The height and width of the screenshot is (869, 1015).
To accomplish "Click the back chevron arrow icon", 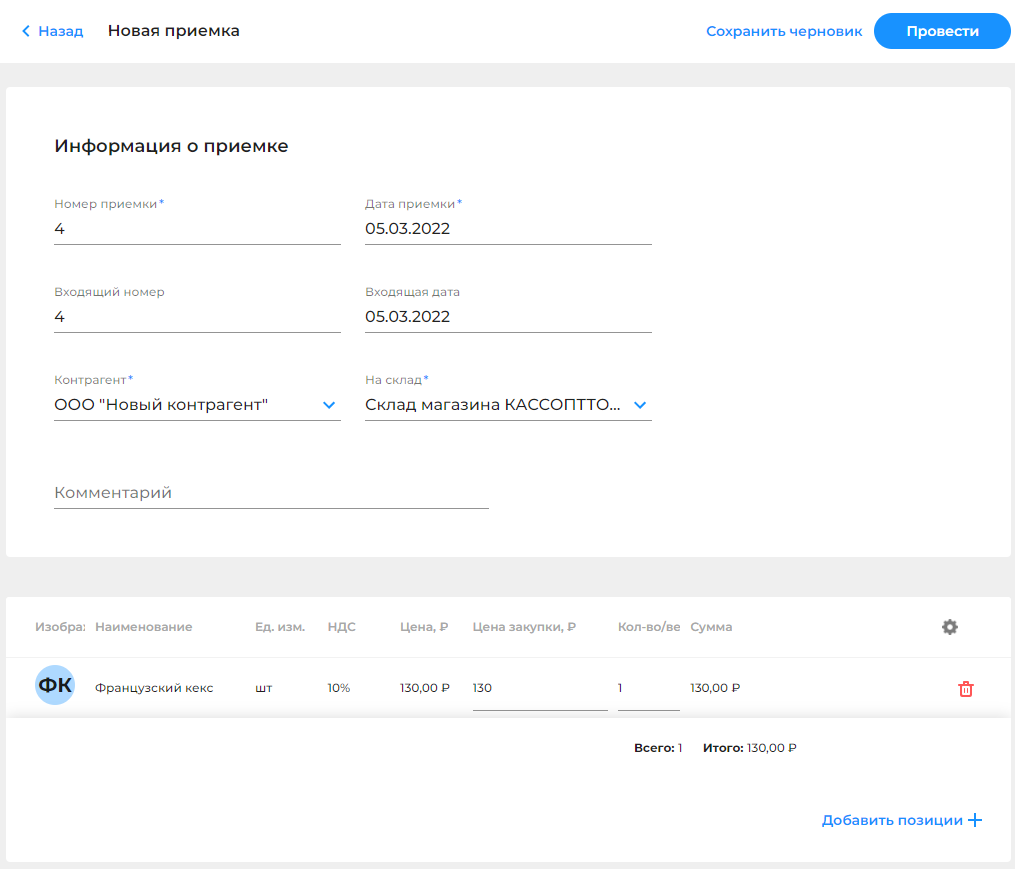I will (x=26, y=31).
